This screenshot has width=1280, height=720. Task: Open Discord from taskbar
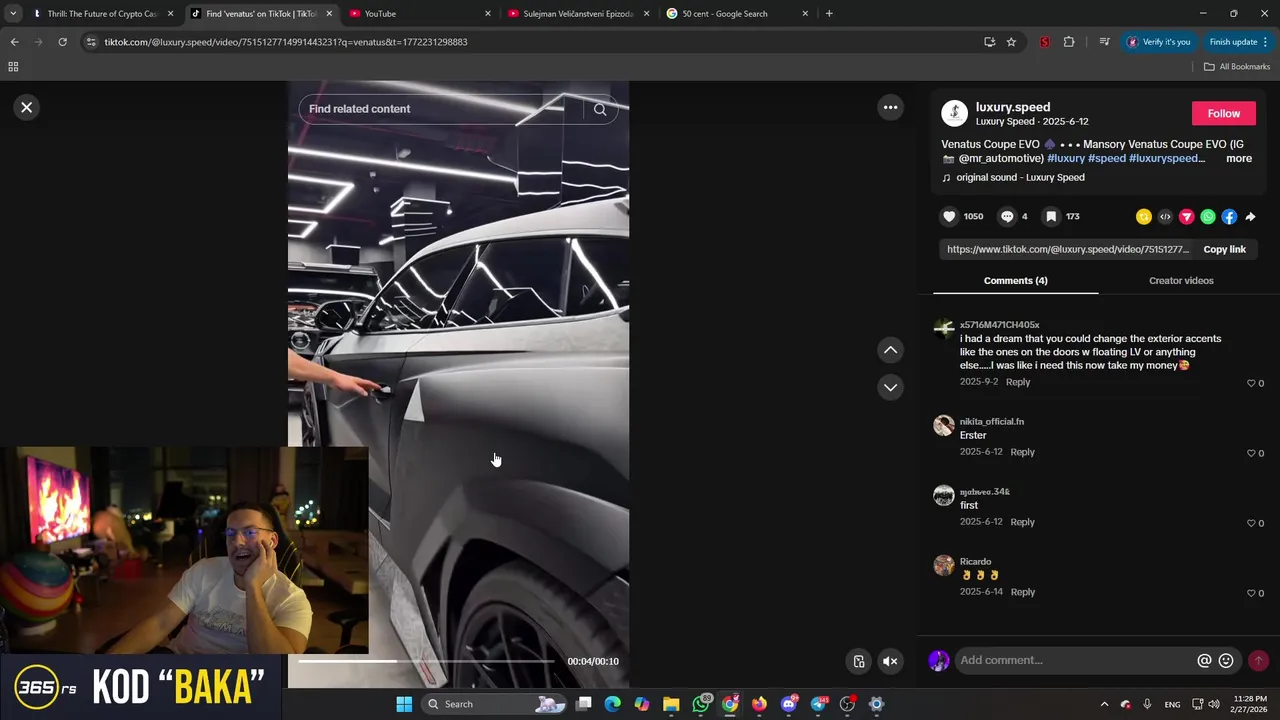pos(789,704)
